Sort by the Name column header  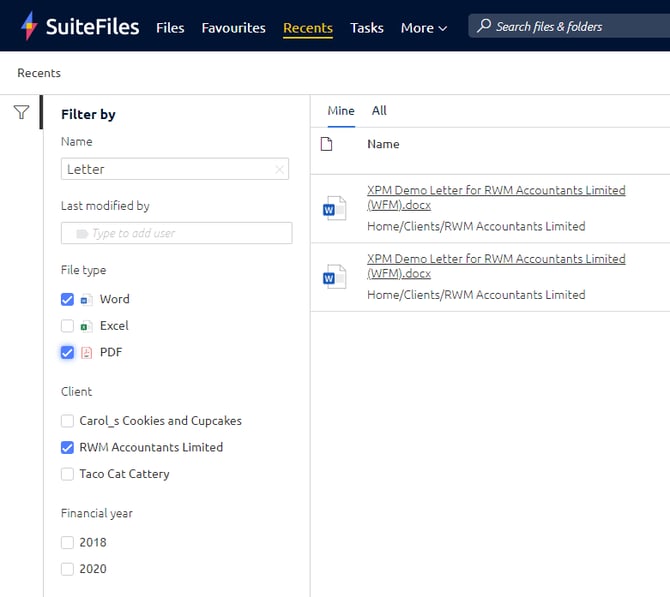pyautogui.click(x=383, y=144)
